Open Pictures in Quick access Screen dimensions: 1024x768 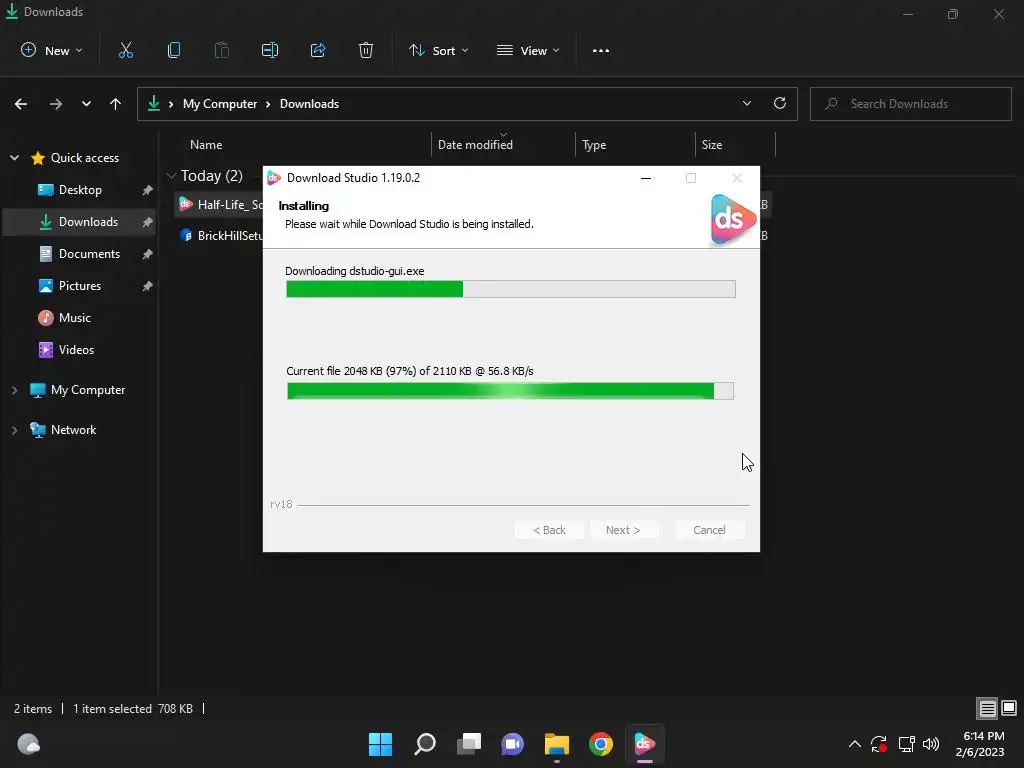[80, 286]
